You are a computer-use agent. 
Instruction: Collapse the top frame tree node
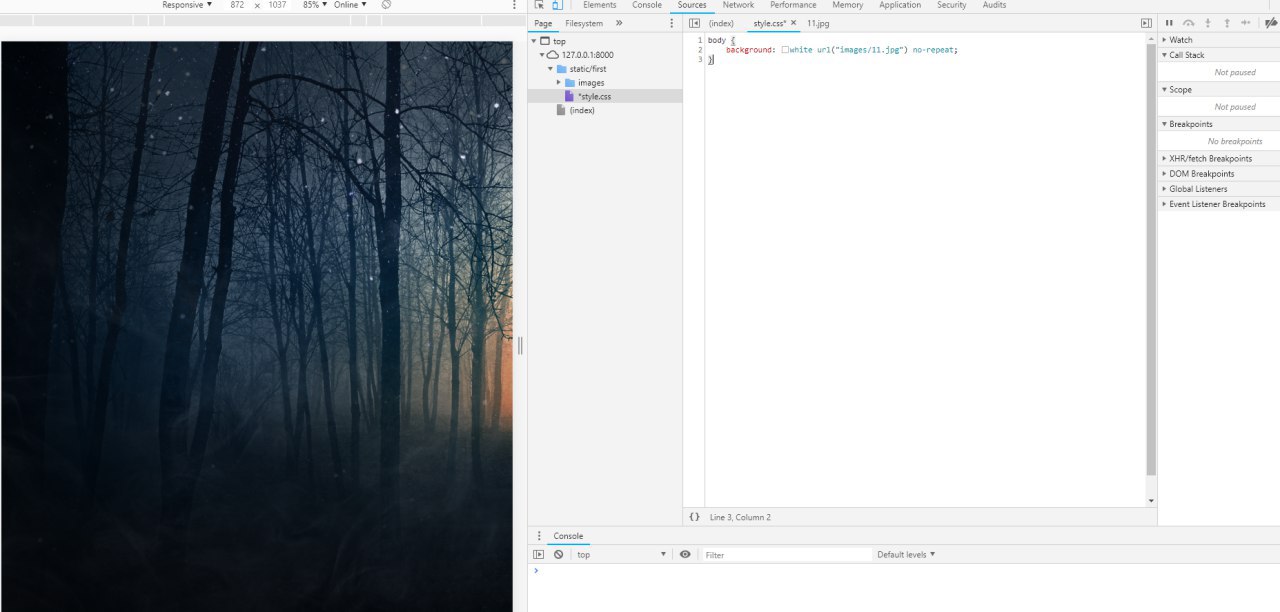[x=532, y=41]
